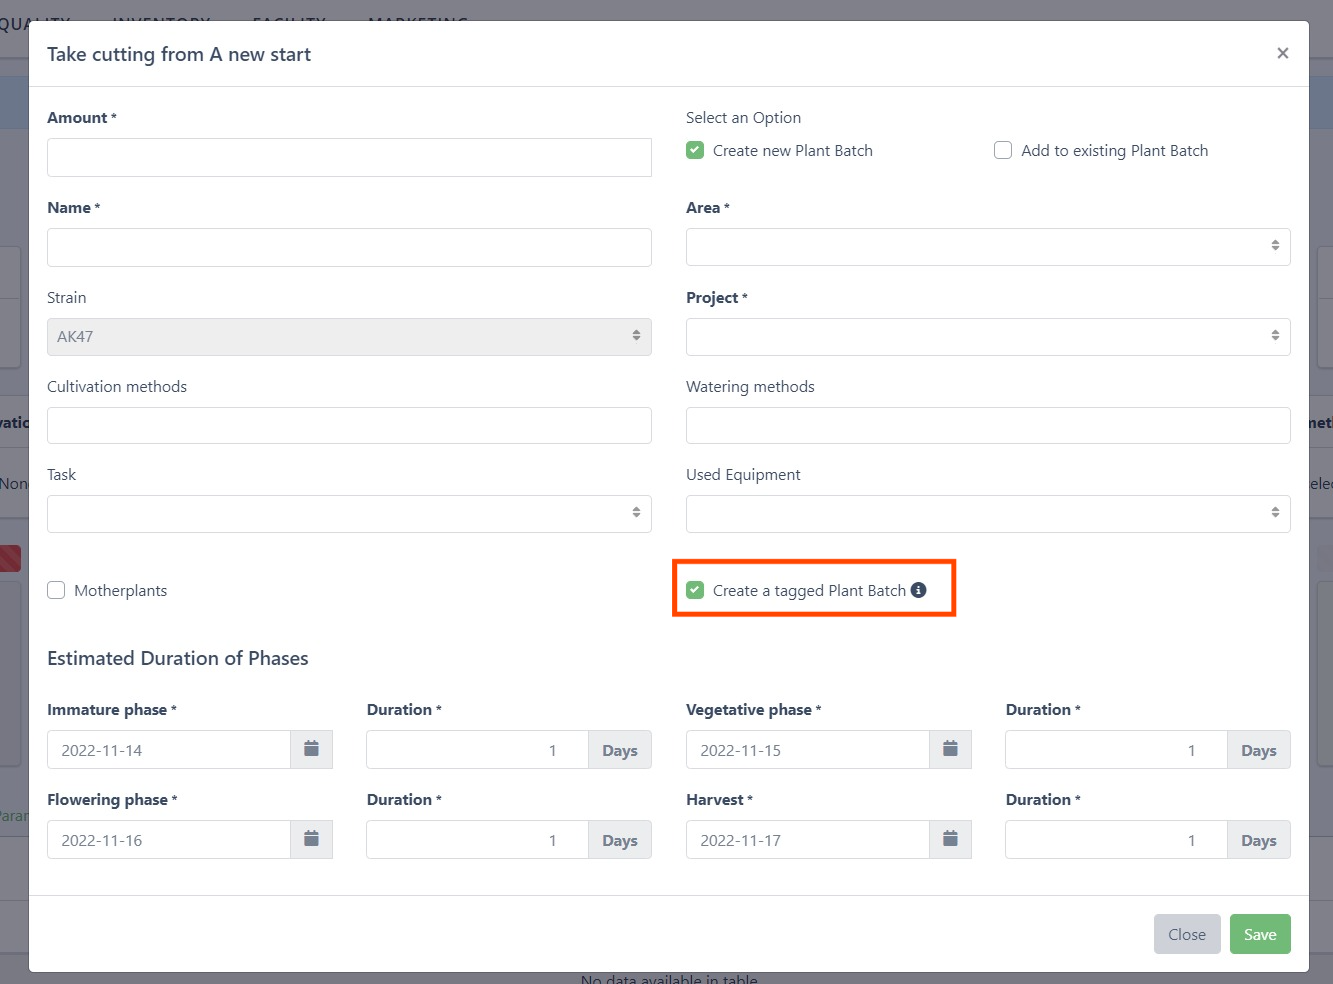Open the Harvest date calendar picker
This screenshot has width=1333, height=984.
coord(950,840)
